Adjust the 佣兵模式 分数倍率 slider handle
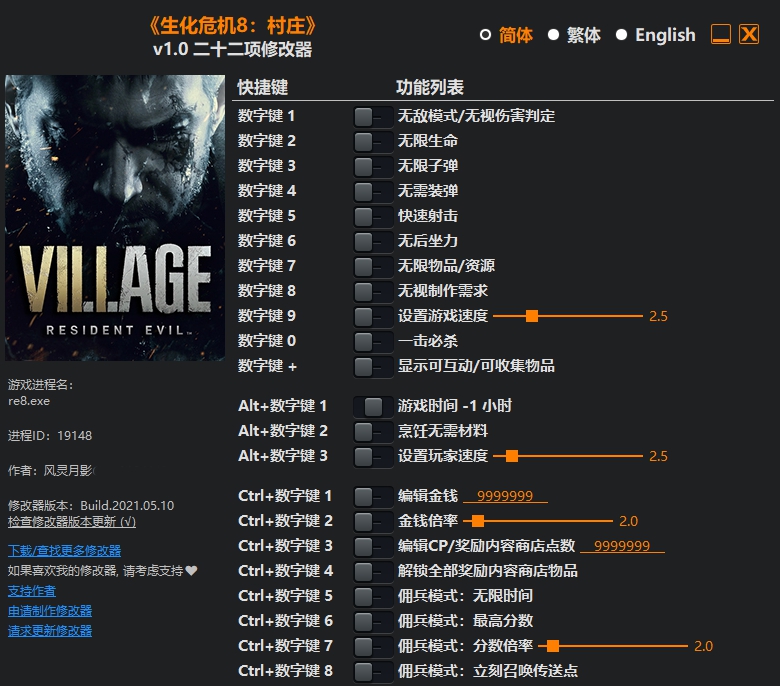780x686 pixels. tap(553, 646)
